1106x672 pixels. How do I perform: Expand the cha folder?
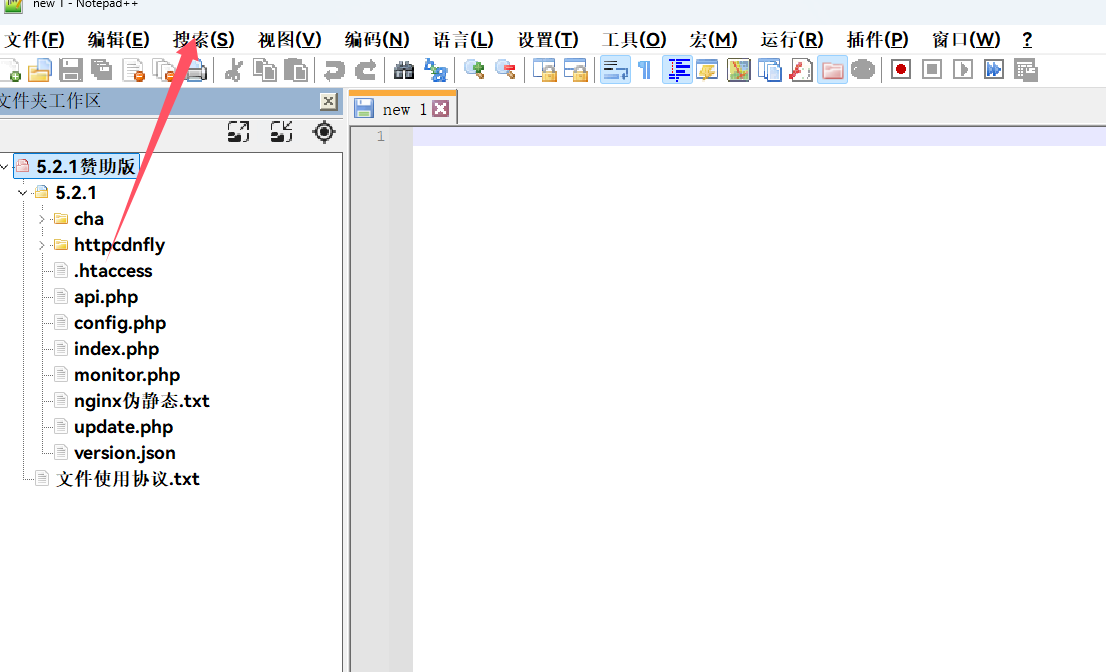[x=42, y=219]
